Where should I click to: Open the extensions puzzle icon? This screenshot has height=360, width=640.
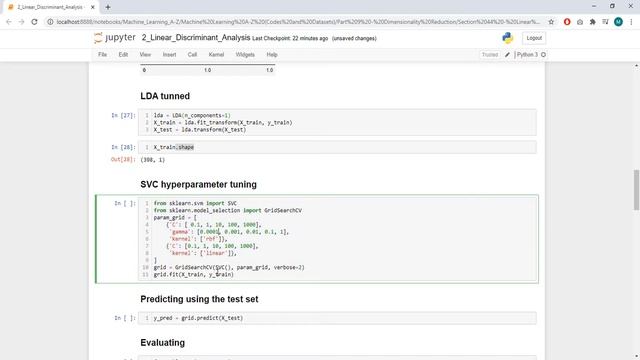tap(593, 22)
